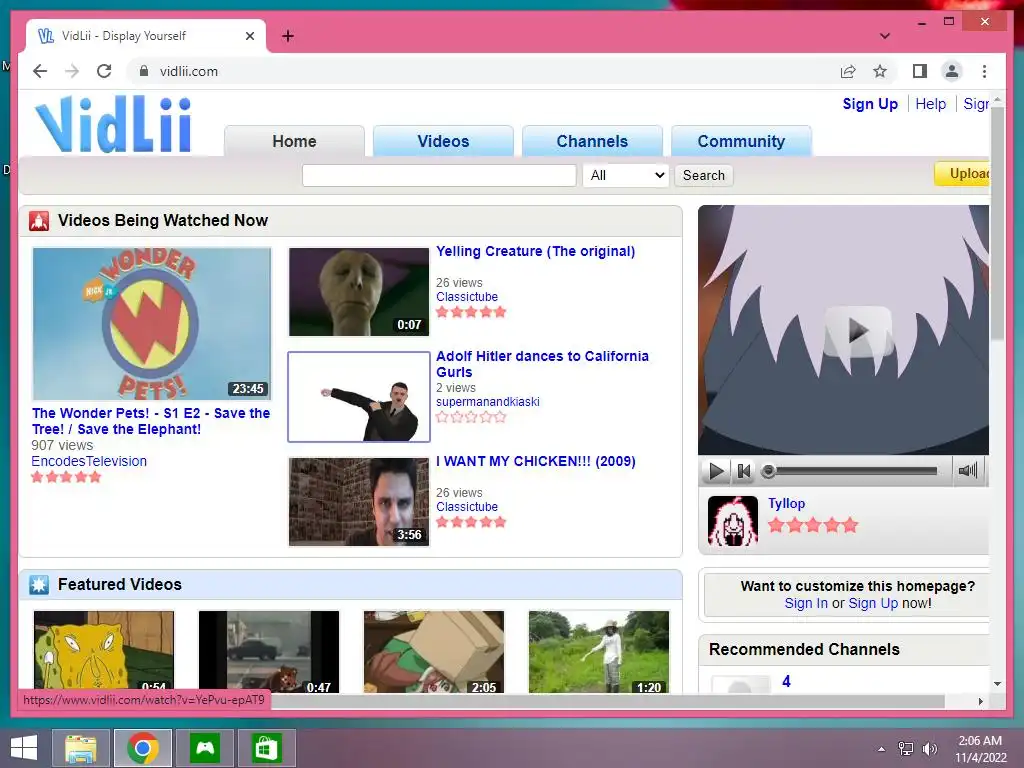
Task: Click the SpongeBob featured video thumbnail
Action: tap(104, 652)
